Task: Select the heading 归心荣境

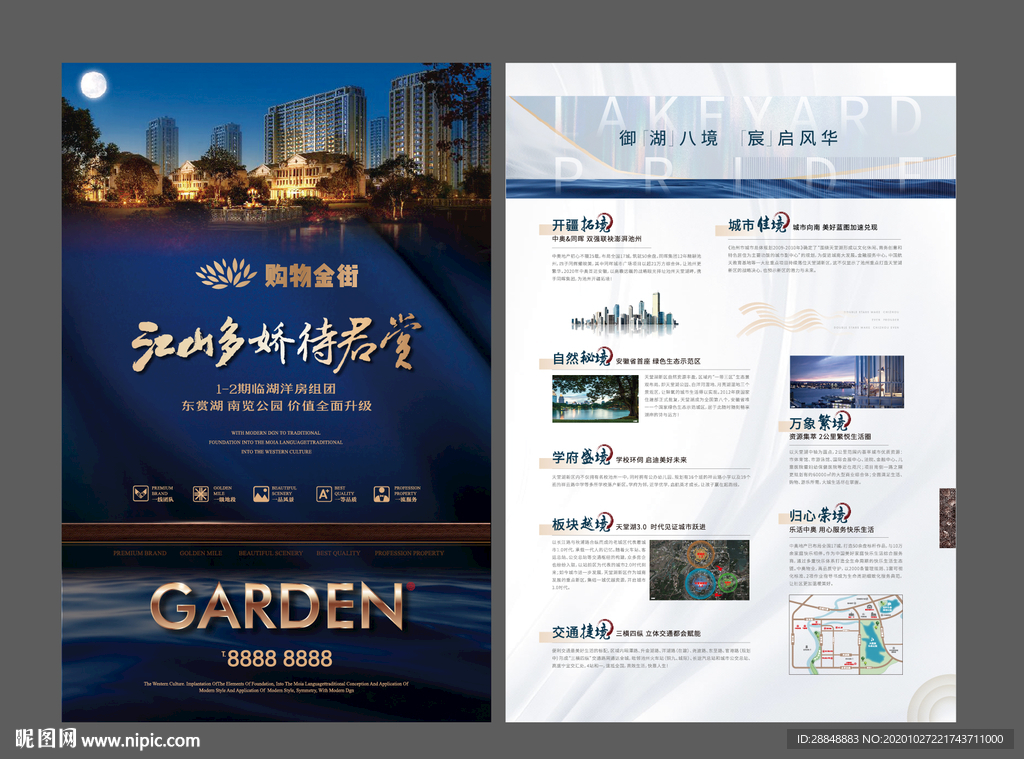Action: (x=819, y=514)
